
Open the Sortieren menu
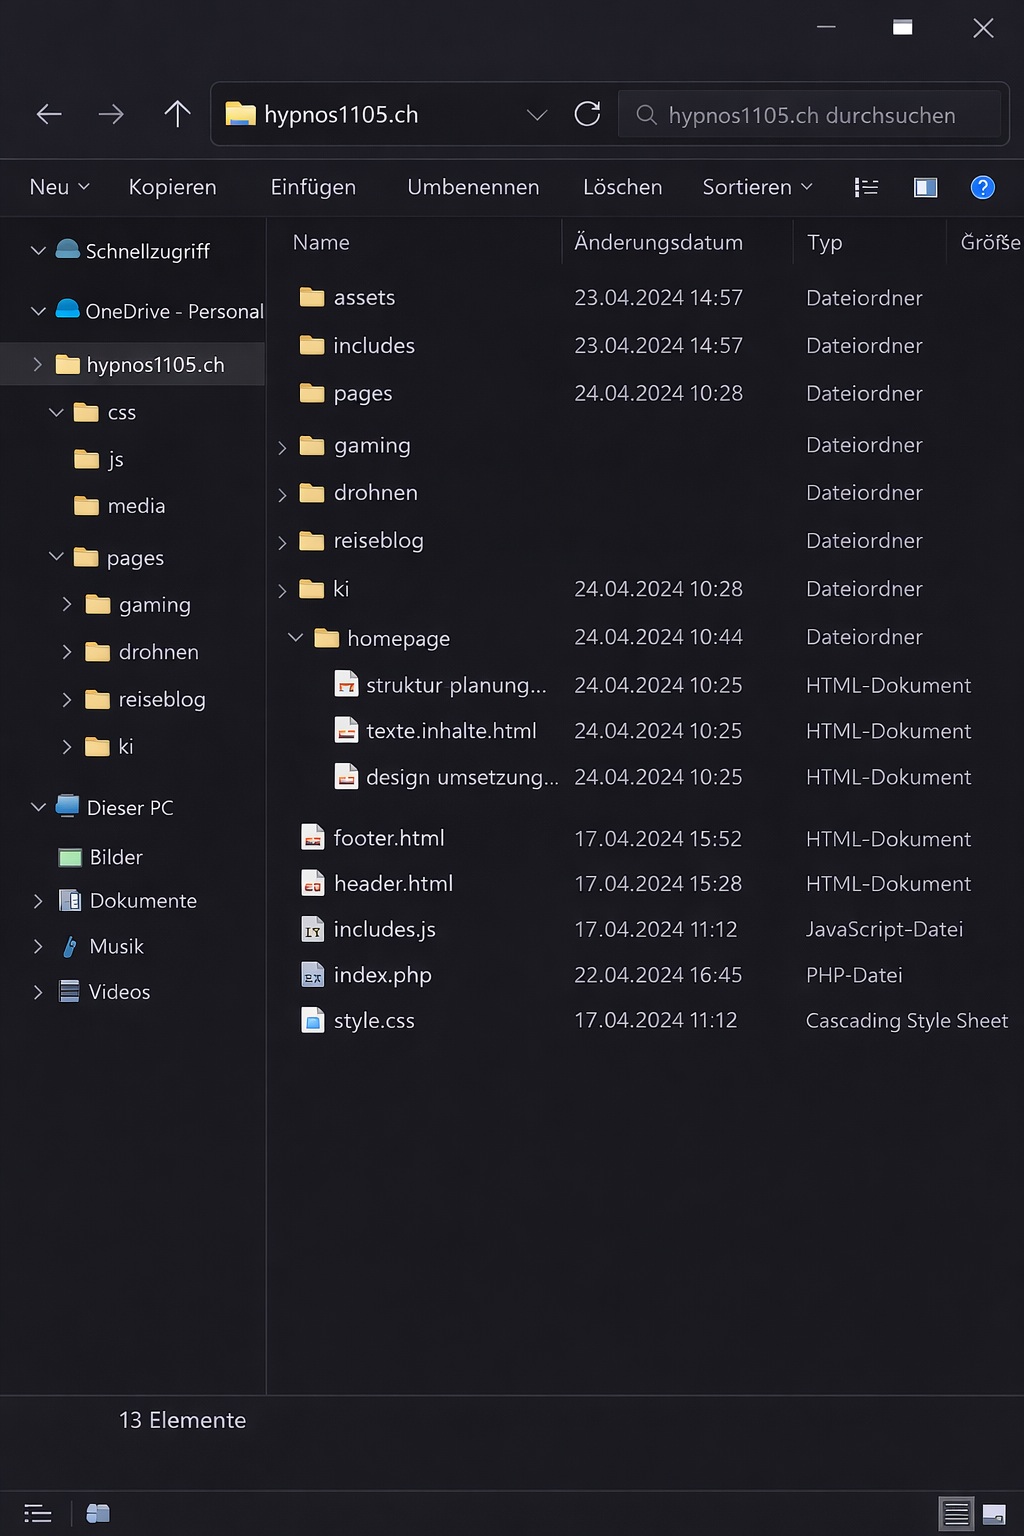757,187
